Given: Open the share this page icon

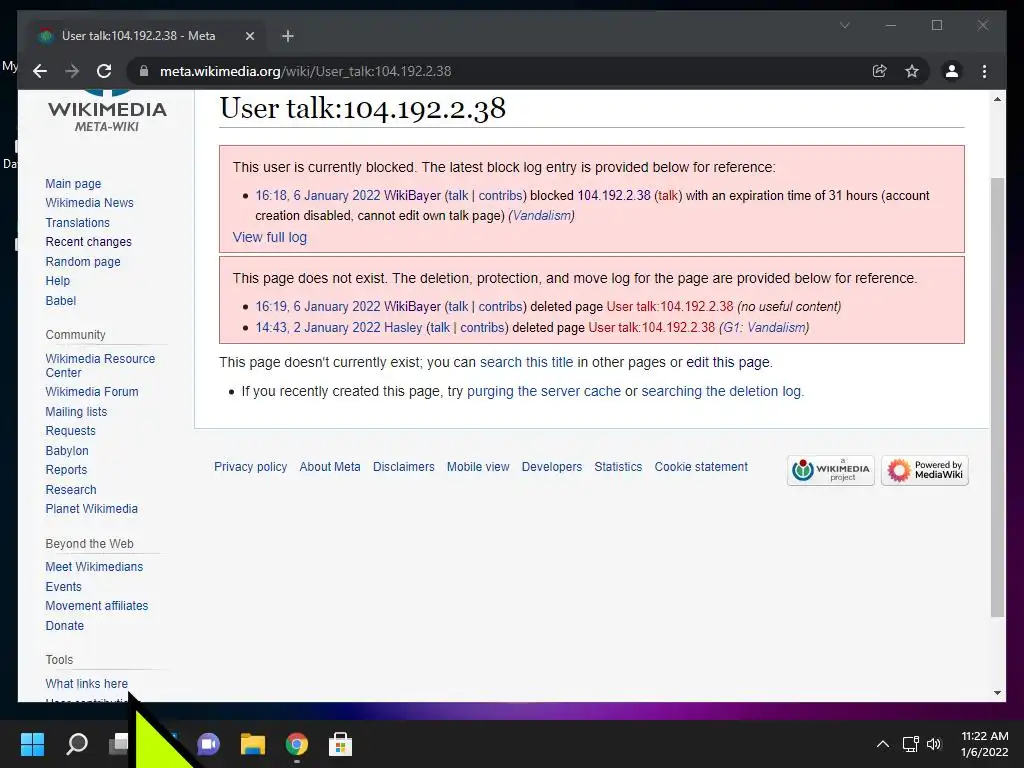Looking at the screenshot, I should pos(880,71).
